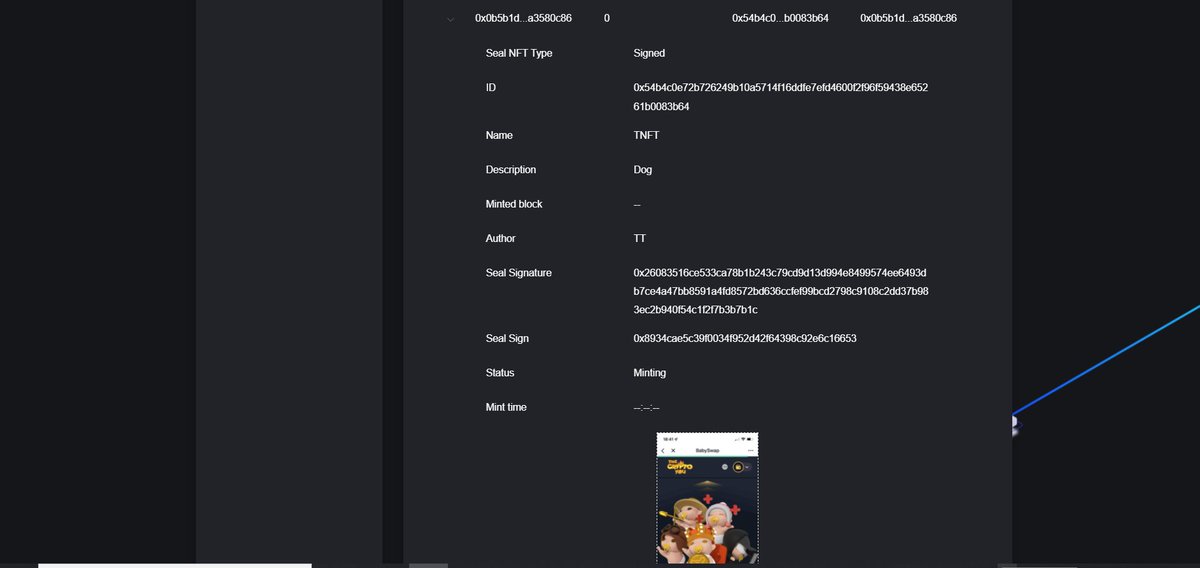Image resolution: width=1200 pixels, height=568 pixels.
Task: Click the Minting status value
Action: point(649,373)
